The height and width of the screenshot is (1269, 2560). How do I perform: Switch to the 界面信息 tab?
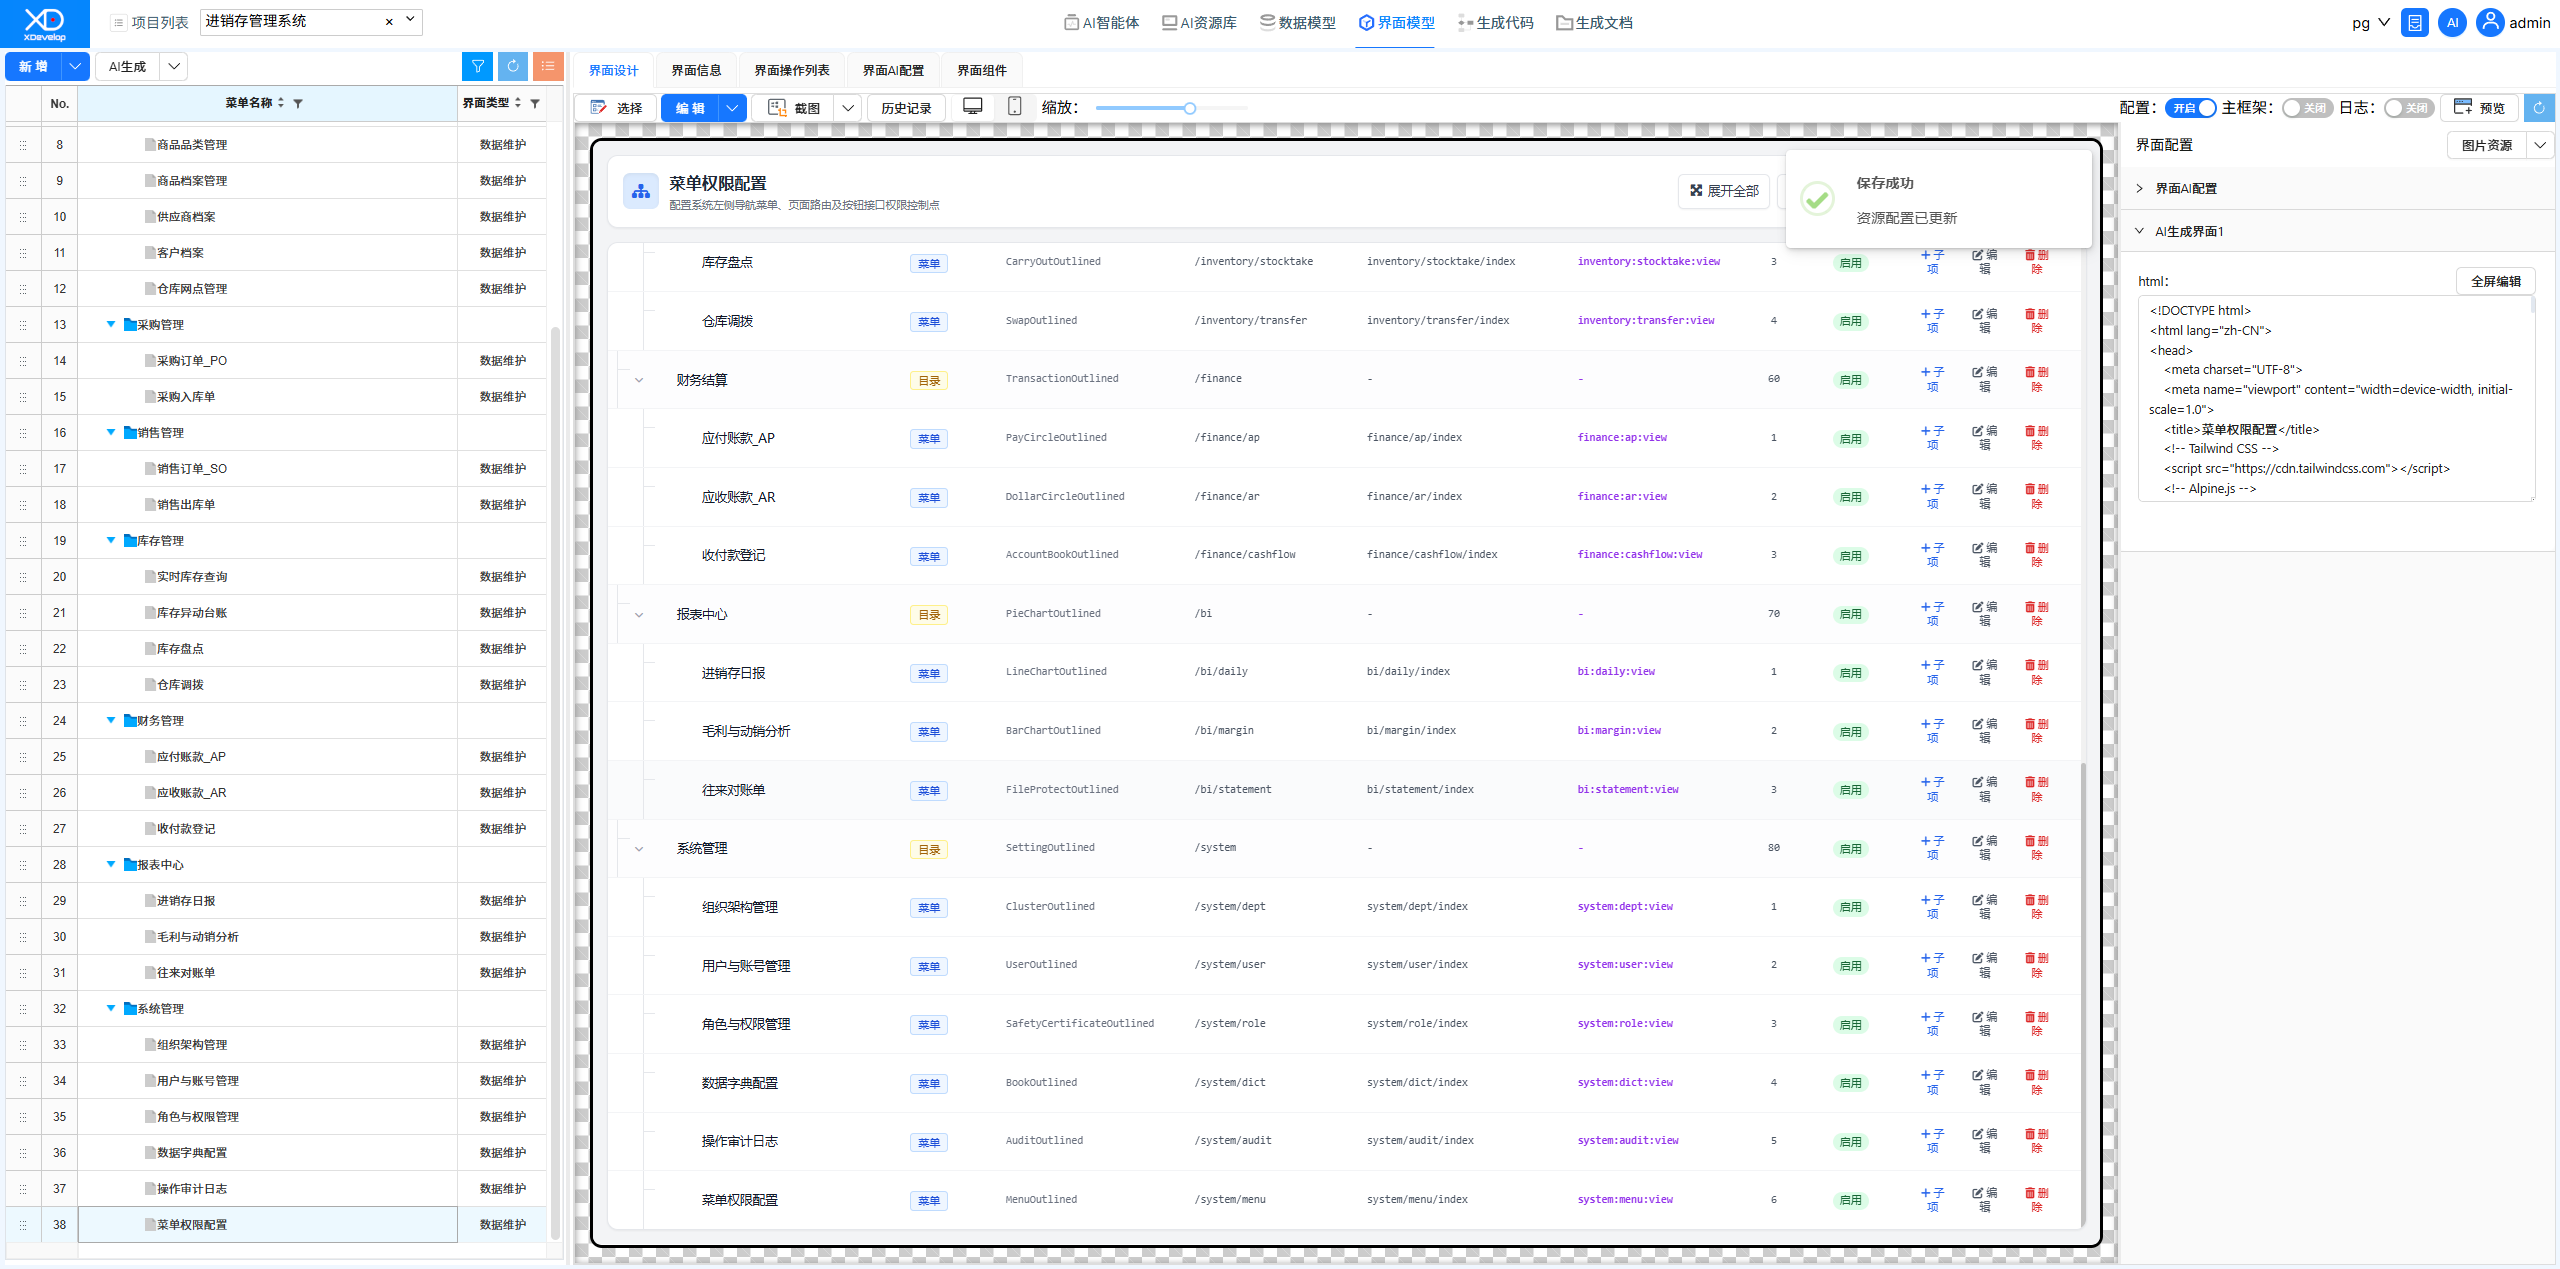tap(696, 70)
